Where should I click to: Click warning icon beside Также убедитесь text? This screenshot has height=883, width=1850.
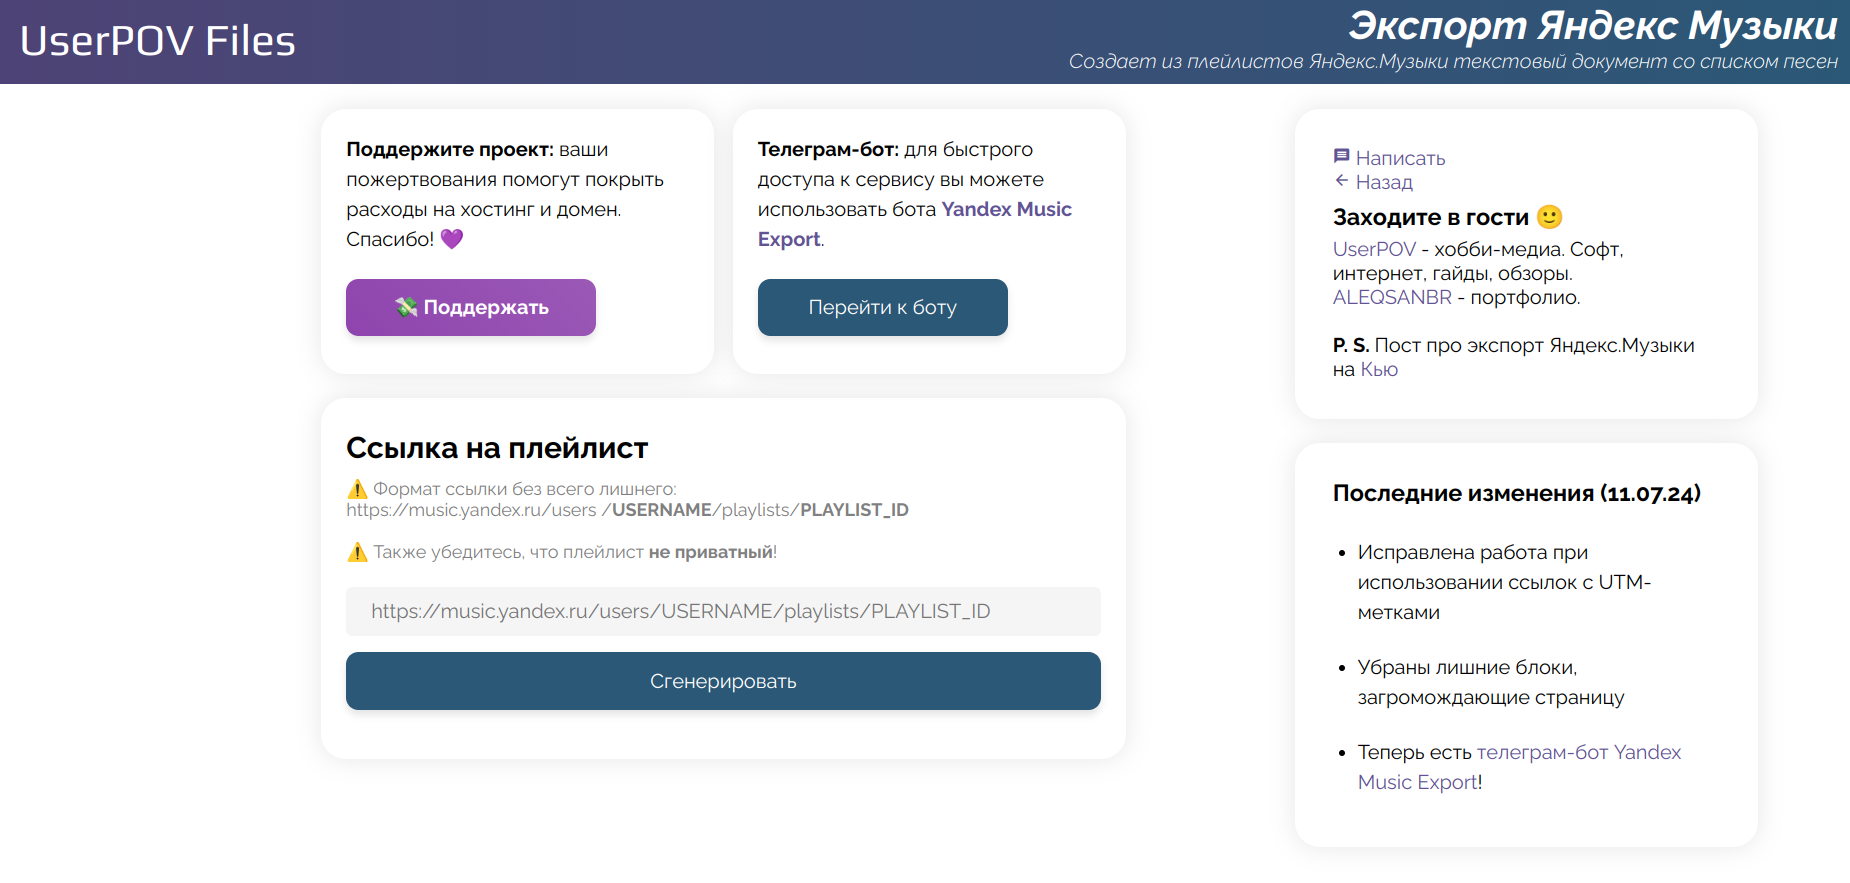click(357, 552)
